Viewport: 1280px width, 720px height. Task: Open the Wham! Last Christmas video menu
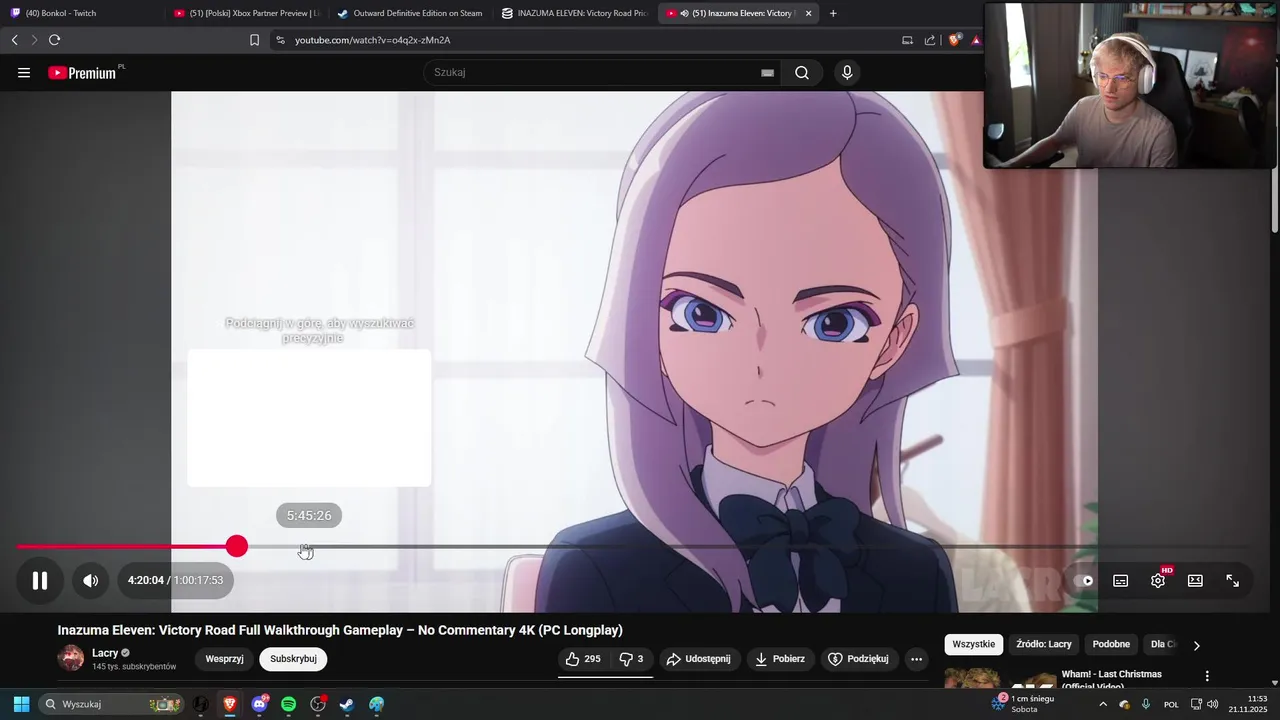[x=1207, y=676]
